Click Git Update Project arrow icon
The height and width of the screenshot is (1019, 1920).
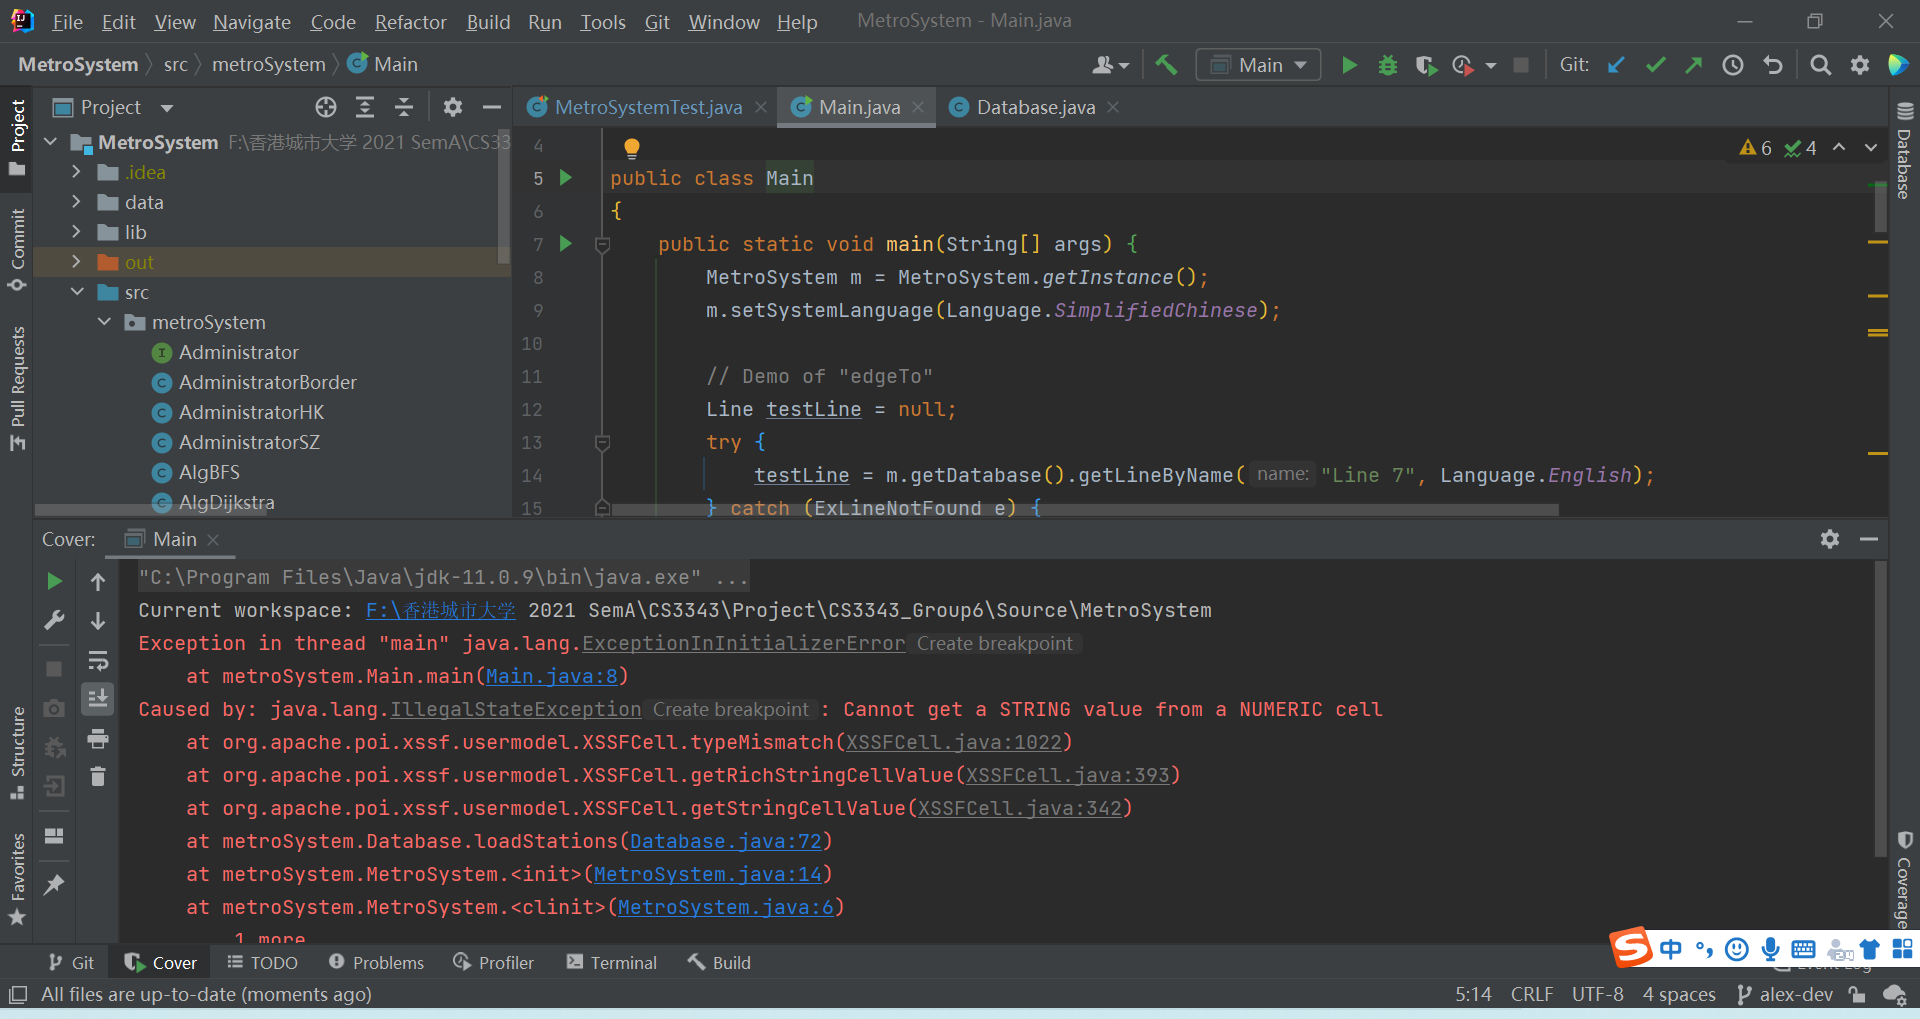click(1616, 65)
